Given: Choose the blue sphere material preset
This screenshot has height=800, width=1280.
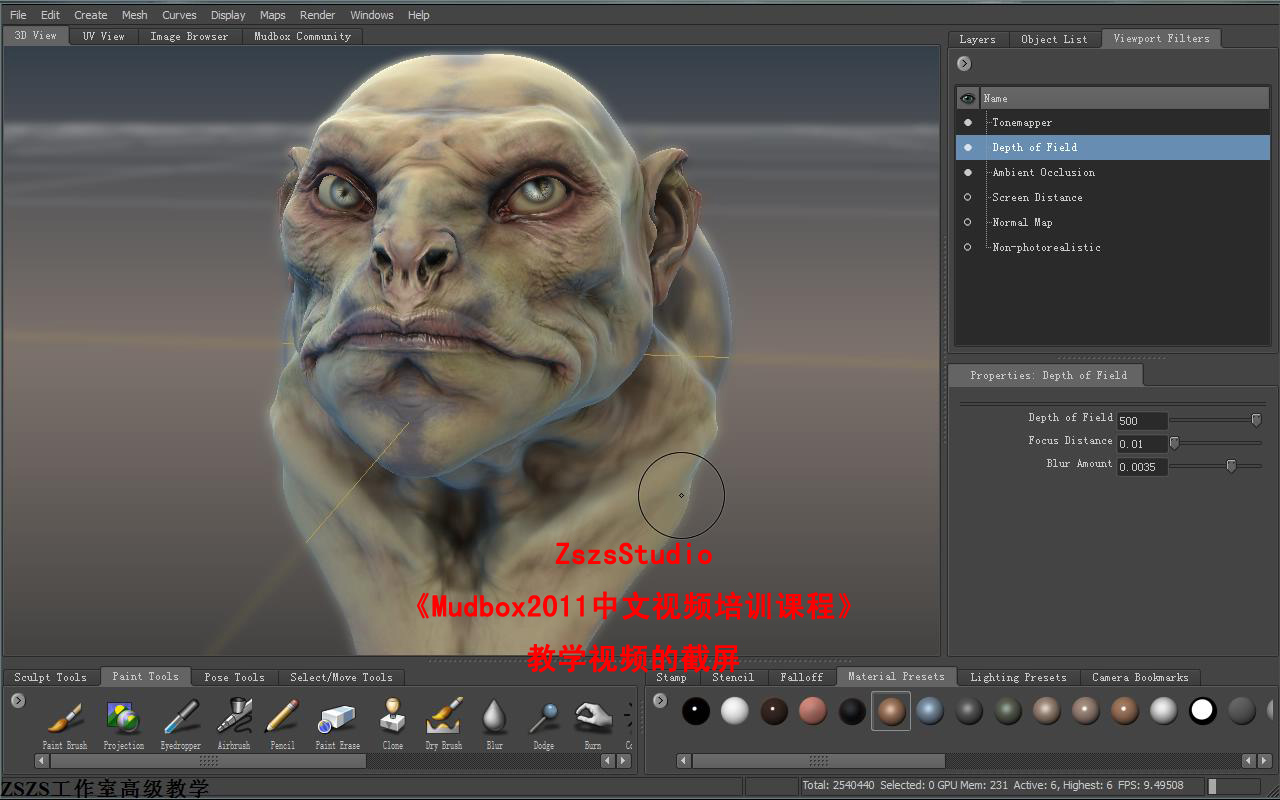Looking at the screenshot, I should pyautogui.click(x=930, y=711).
